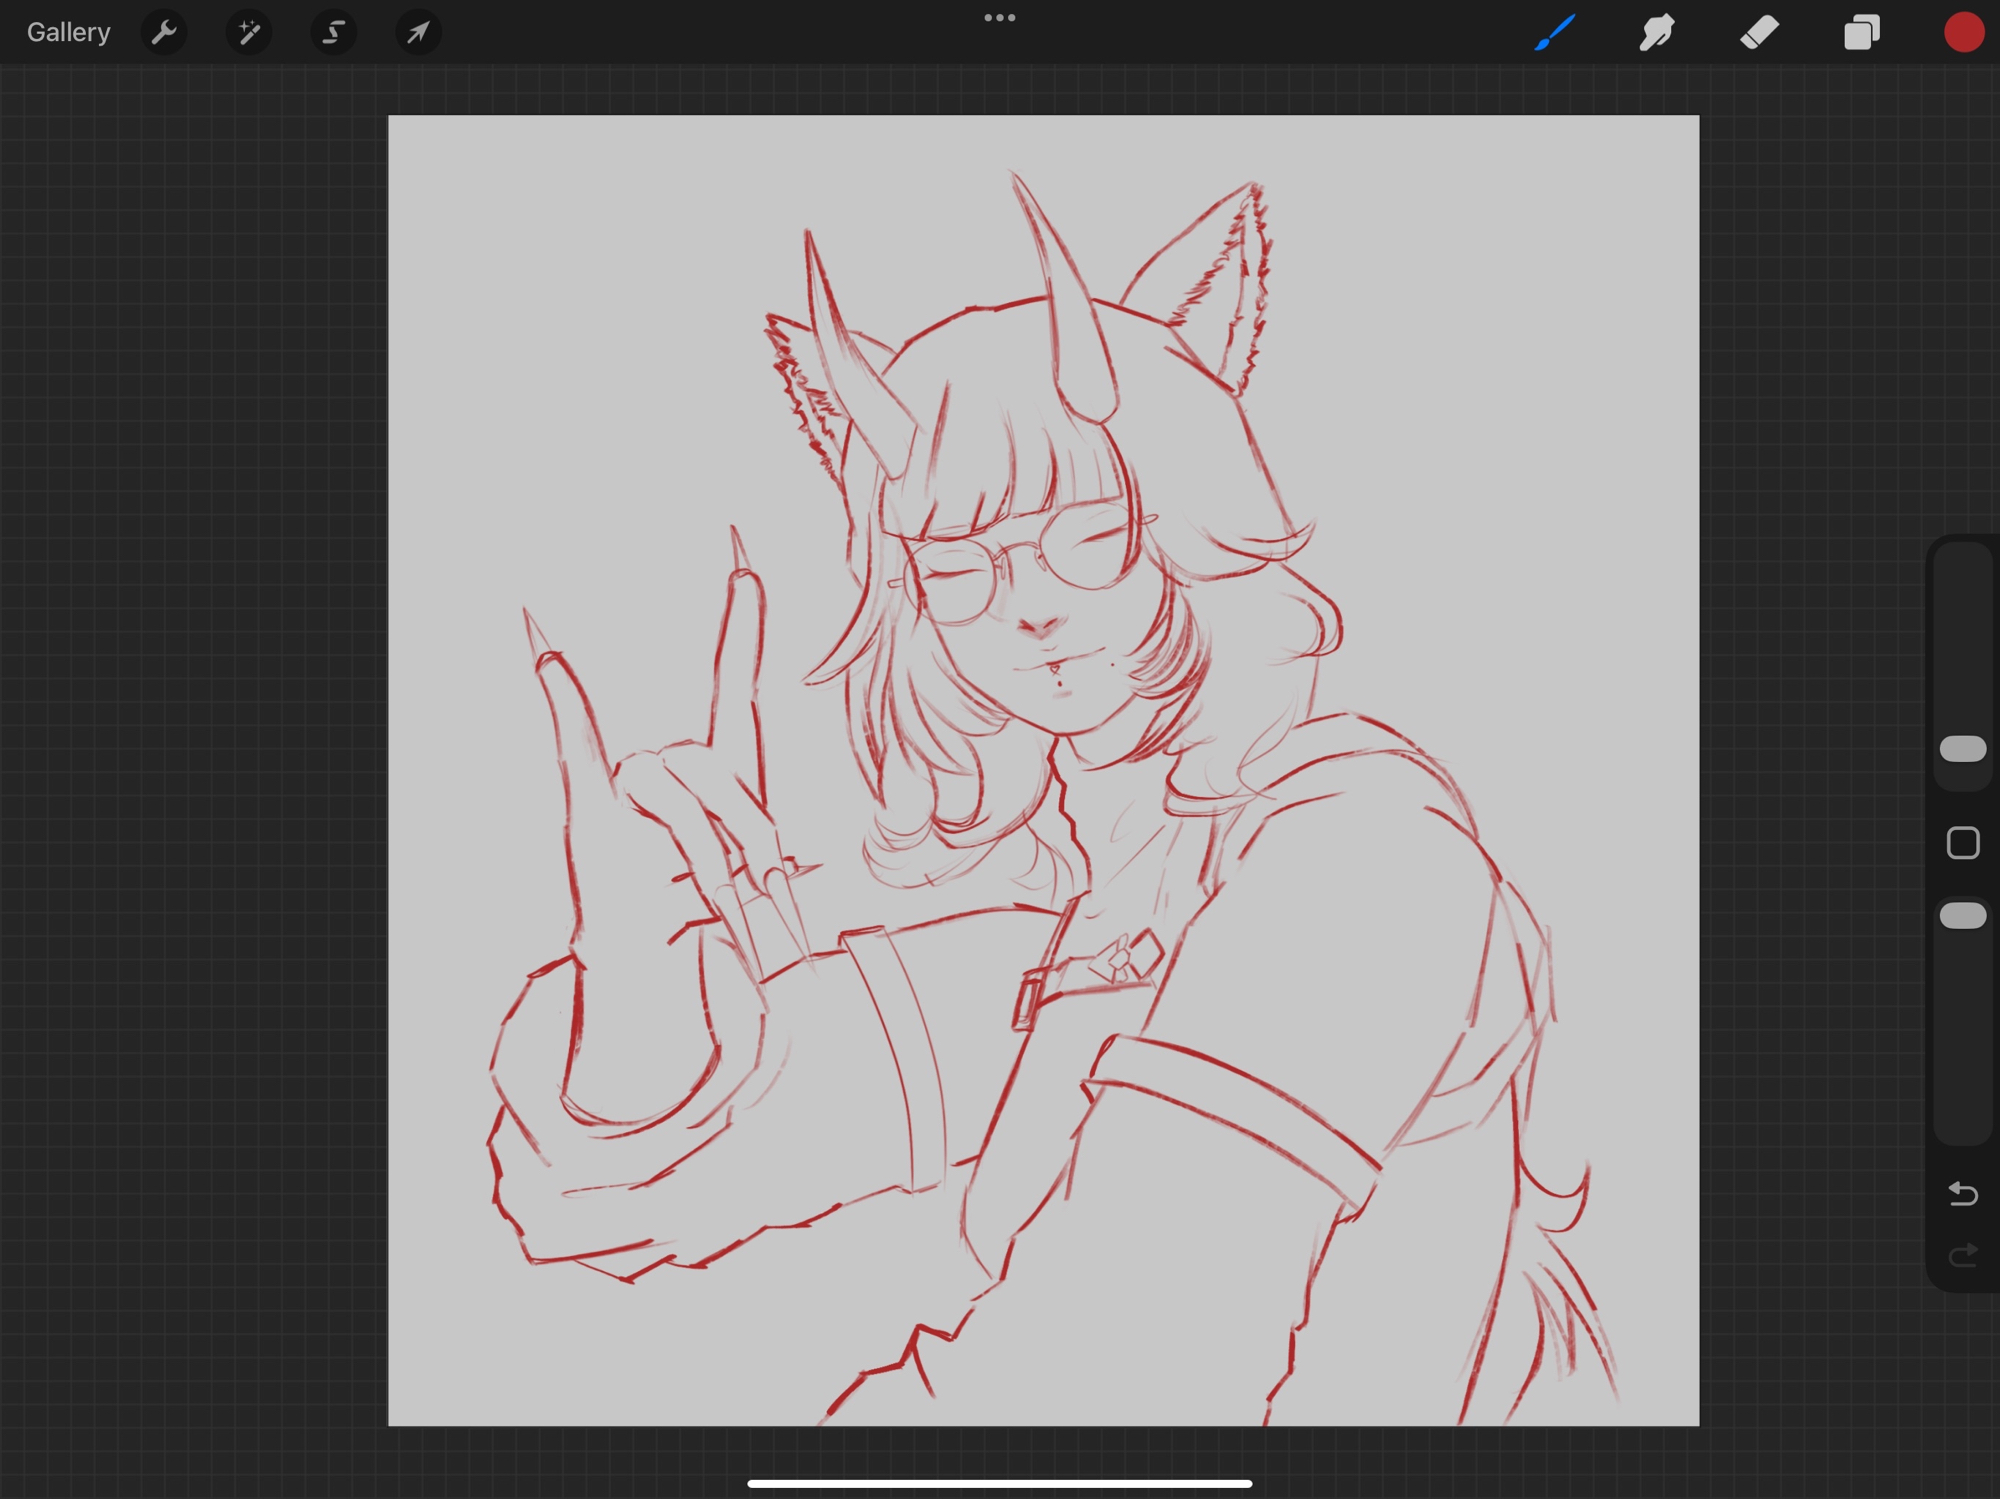The image size is (2000, 1499).
Task: Tap the square Modify button on sidebar
Action: (x=1962, y=843)
